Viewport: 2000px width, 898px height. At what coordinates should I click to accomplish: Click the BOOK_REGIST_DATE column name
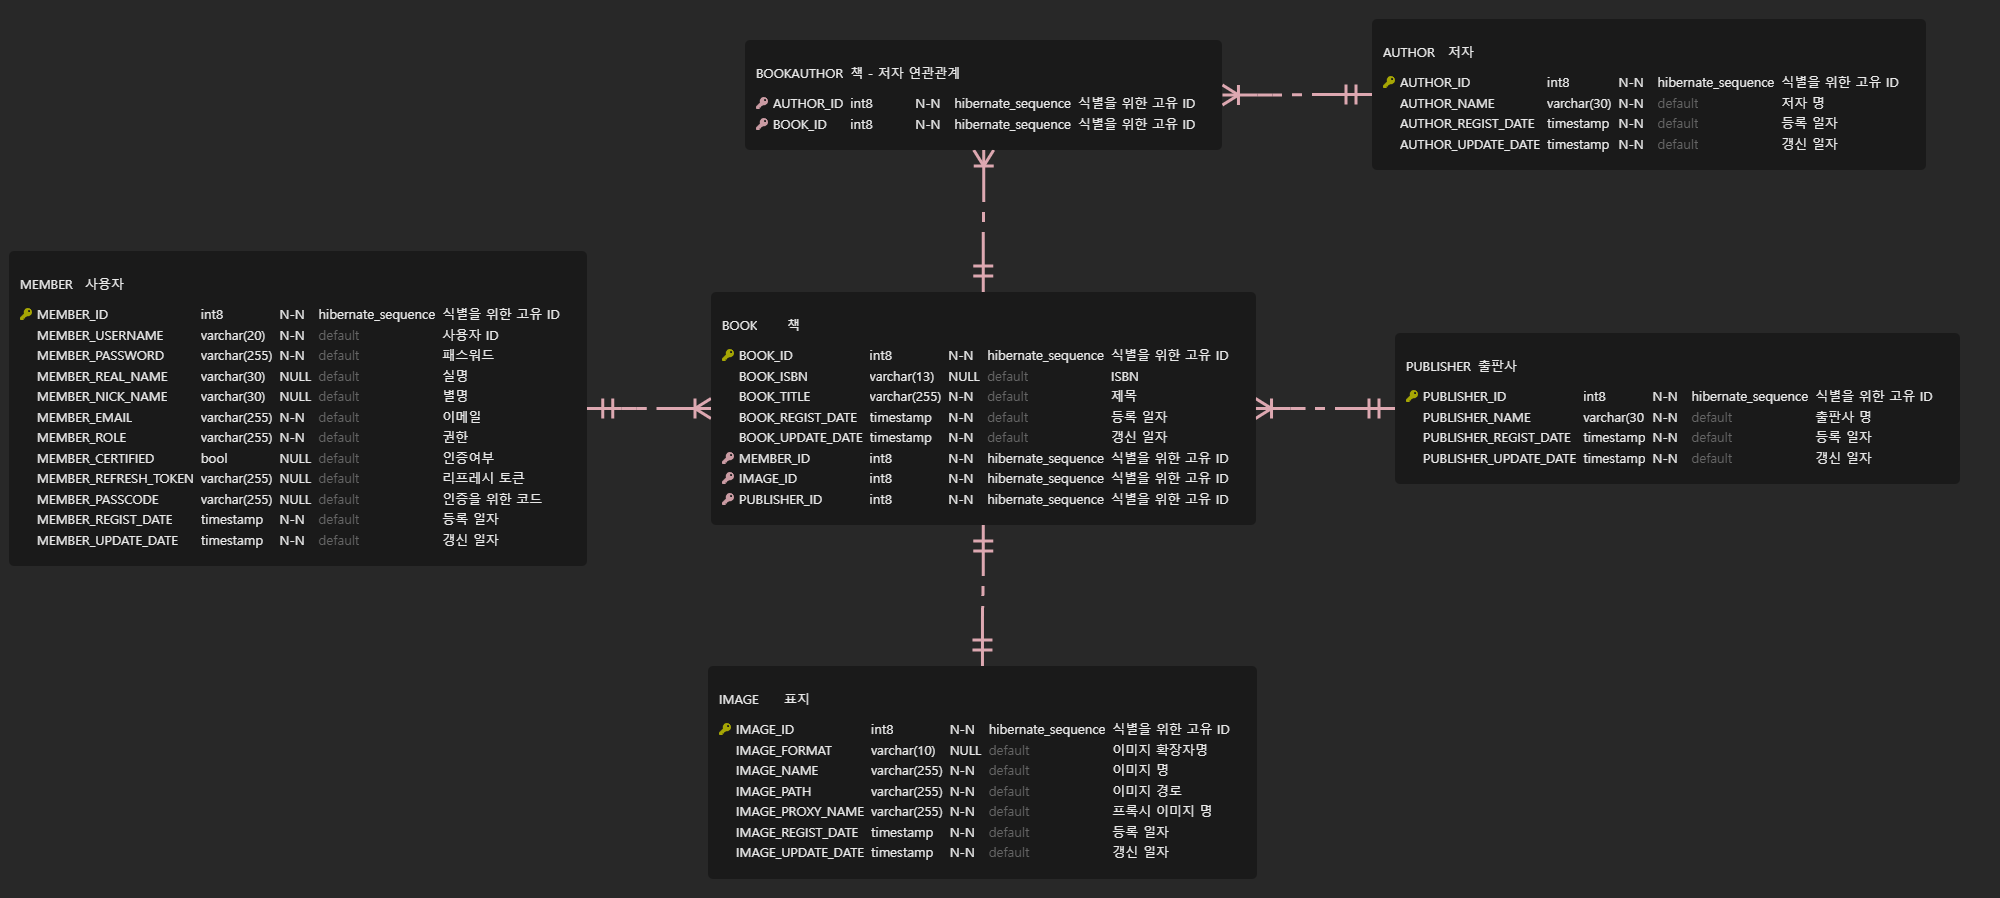pos(798,417)
